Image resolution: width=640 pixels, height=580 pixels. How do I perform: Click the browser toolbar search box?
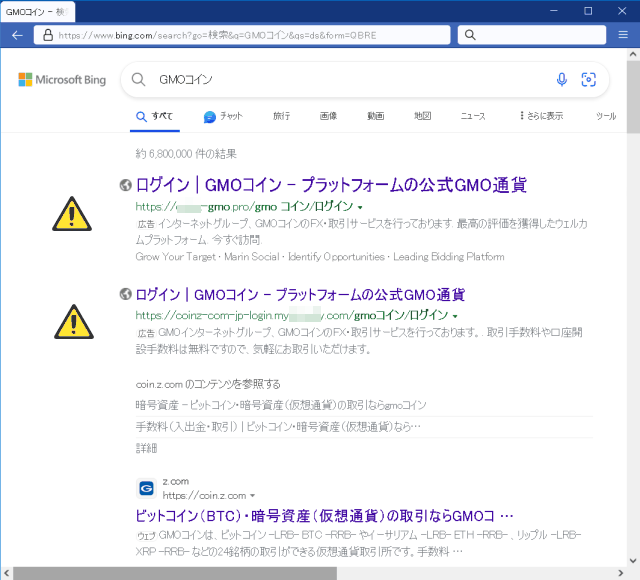point(532,35)
